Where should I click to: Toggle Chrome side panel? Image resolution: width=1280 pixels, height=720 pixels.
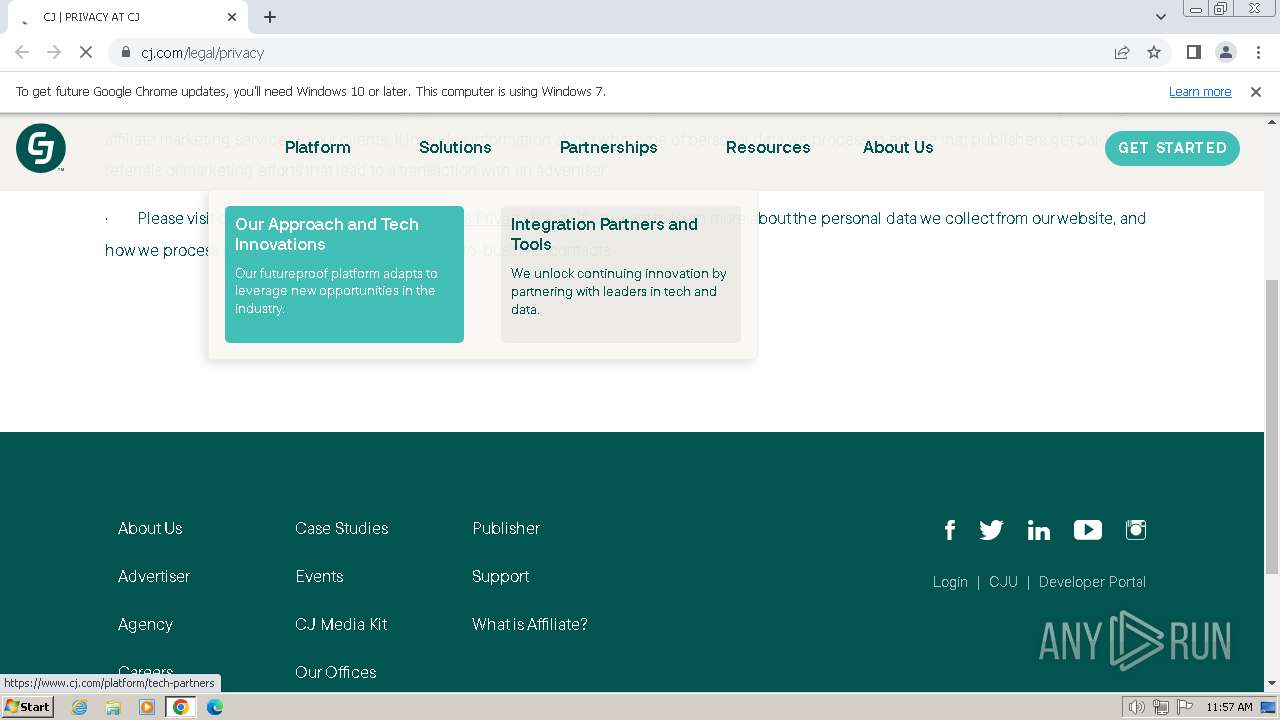pos(1193,53)
